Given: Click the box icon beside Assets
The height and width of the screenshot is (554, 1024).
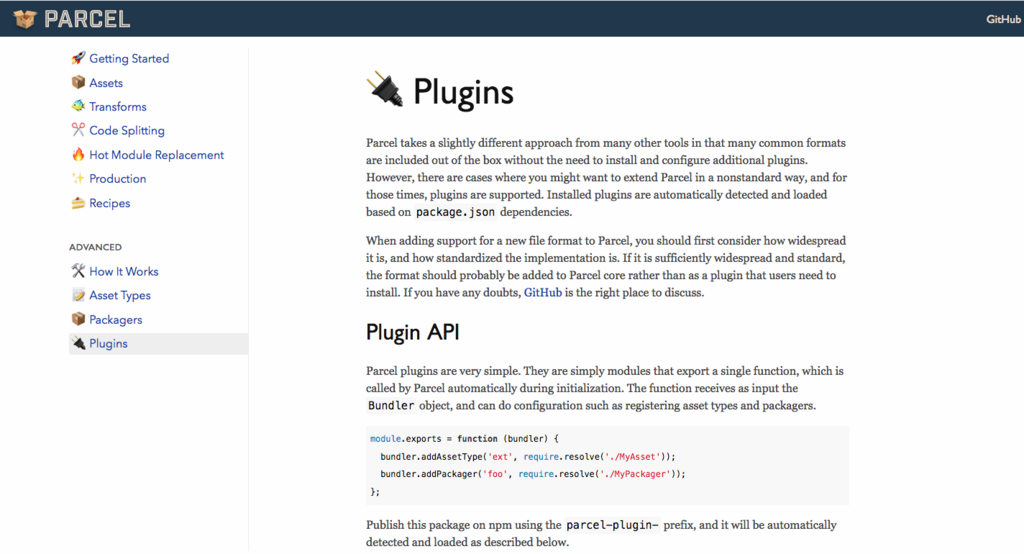Looking at the screenshot, I should pos(78,82).
